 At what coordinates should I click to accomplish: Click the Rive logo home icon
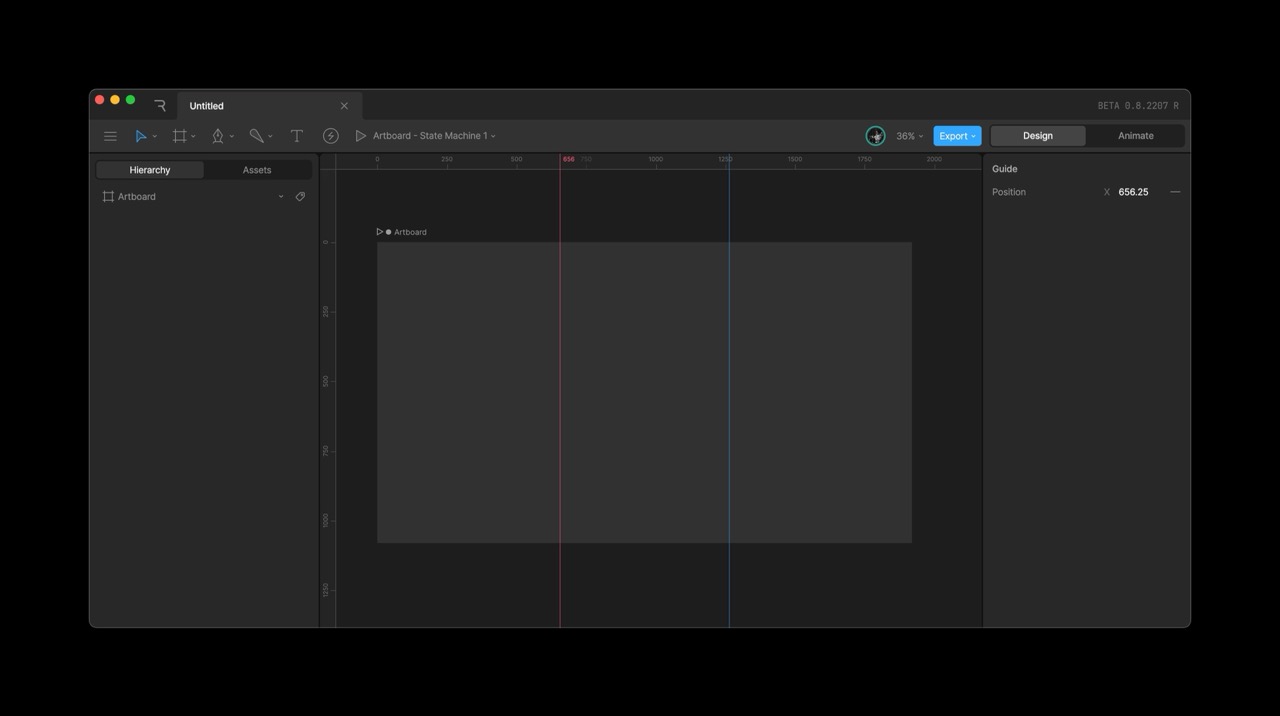(160, 106)
